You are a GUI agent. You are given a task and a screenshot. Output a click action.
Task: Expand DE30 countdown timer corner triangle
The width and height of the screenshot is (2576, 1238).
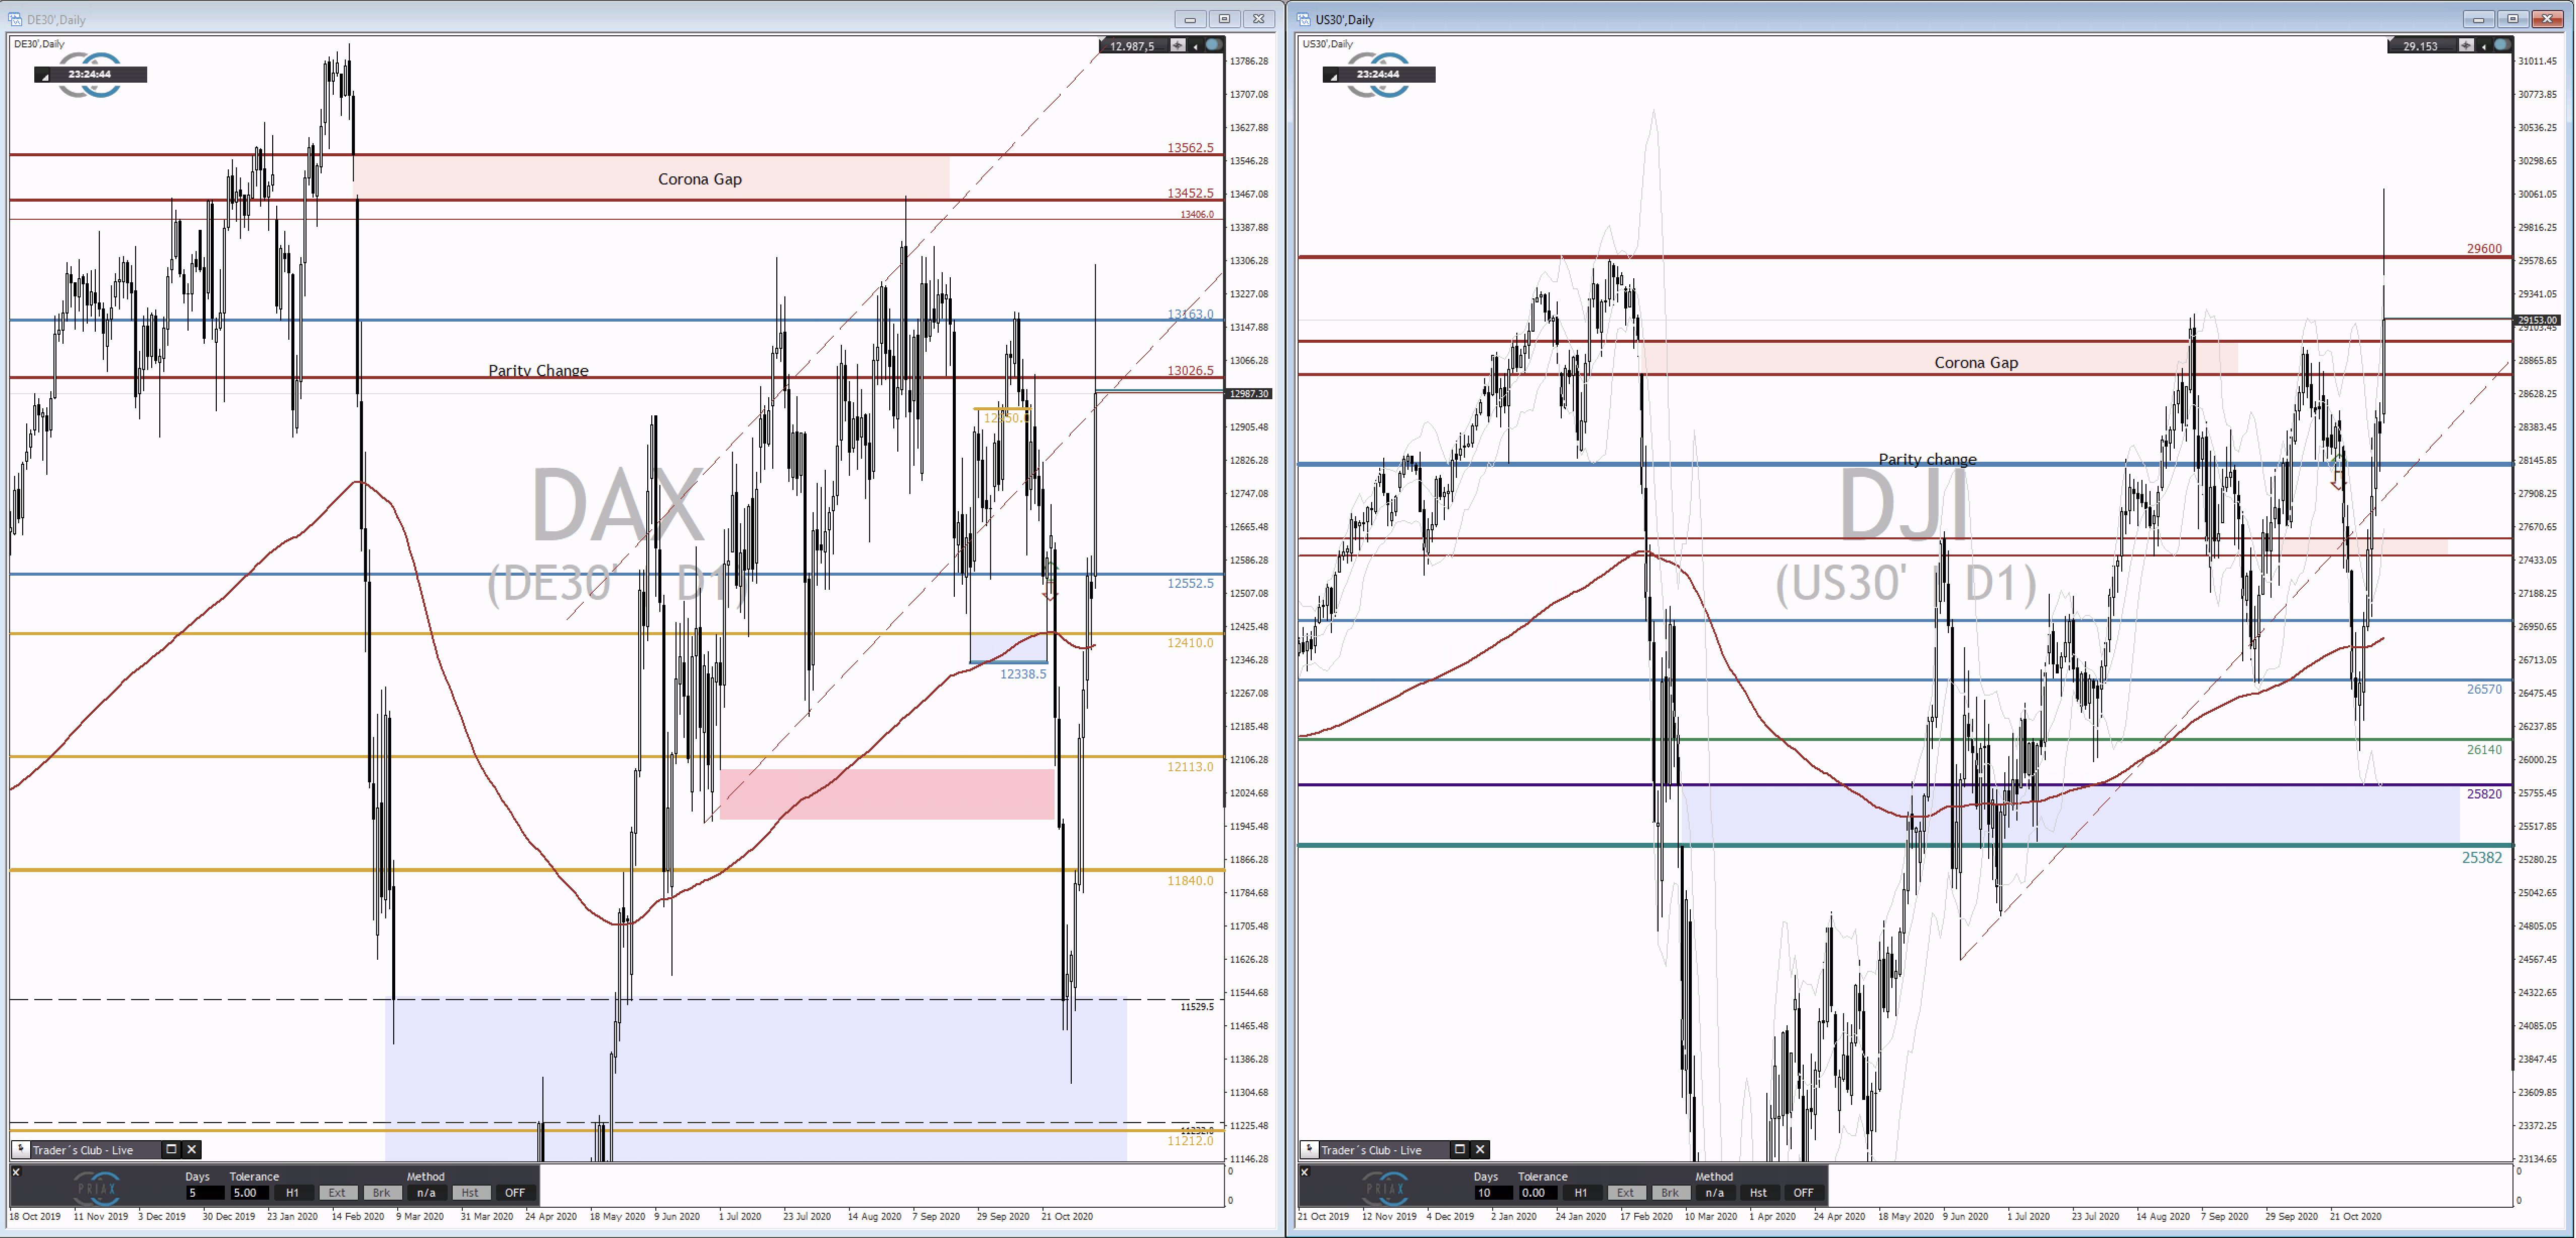(45, 77)
